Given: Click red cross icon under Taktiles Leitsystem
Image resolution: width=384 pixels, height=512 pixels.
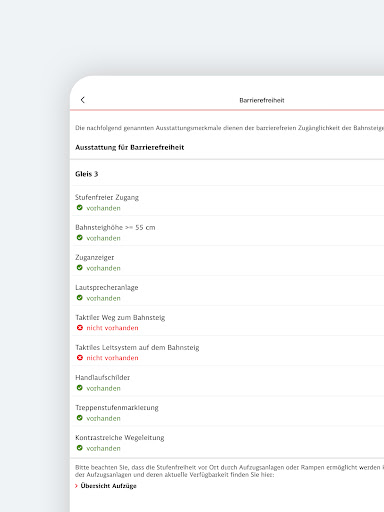Looking at the screenshot, I should coord(80,358).
